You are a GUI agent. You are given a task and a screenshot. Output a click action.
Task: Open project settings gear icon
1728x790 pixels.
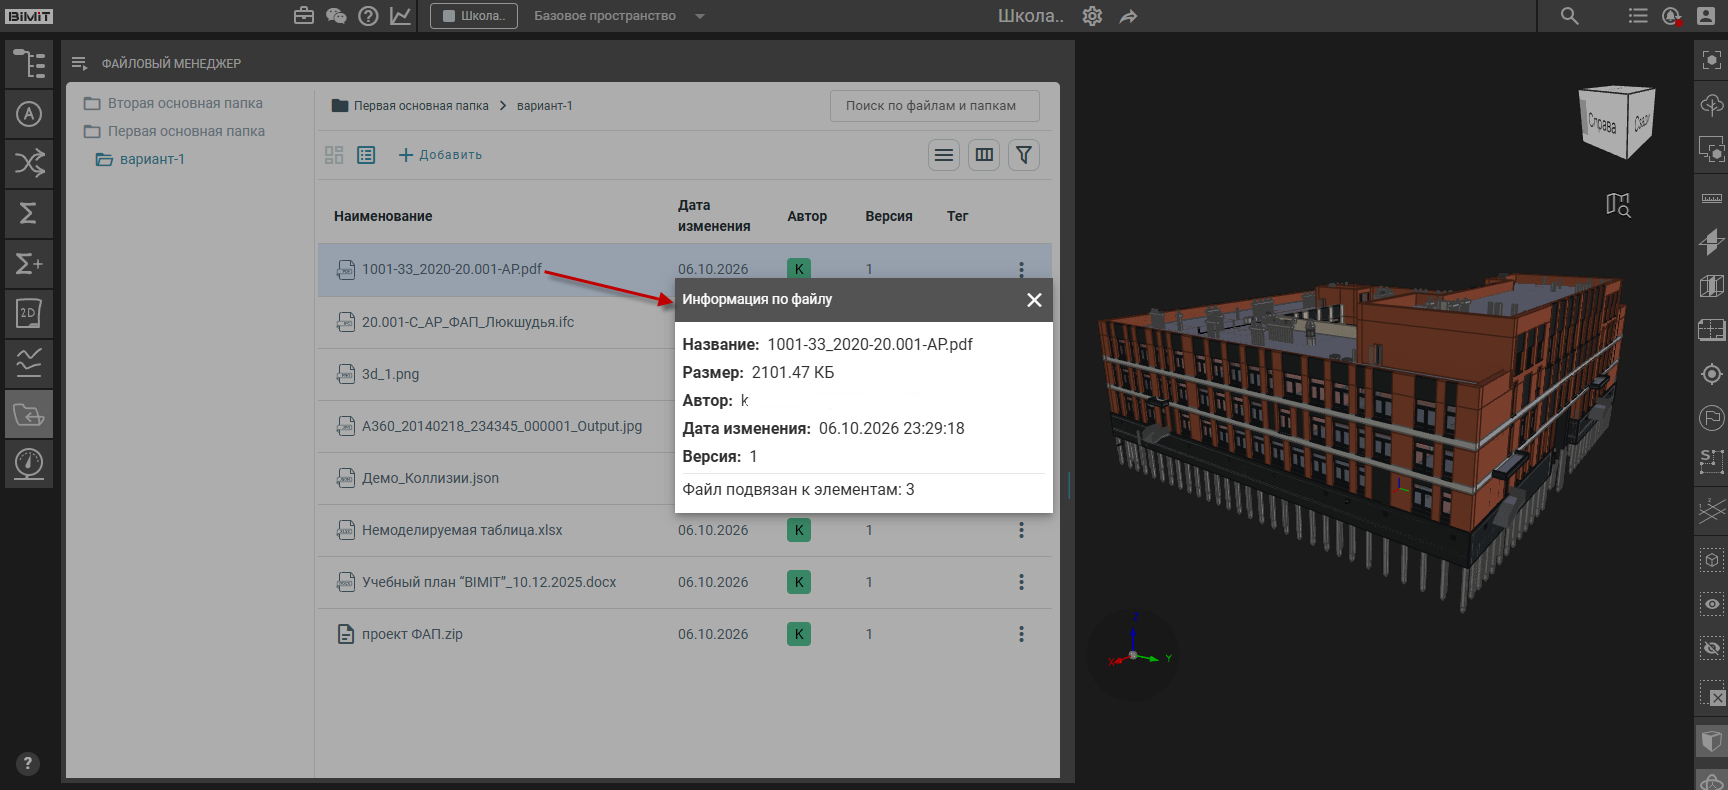click(1092, 16)
